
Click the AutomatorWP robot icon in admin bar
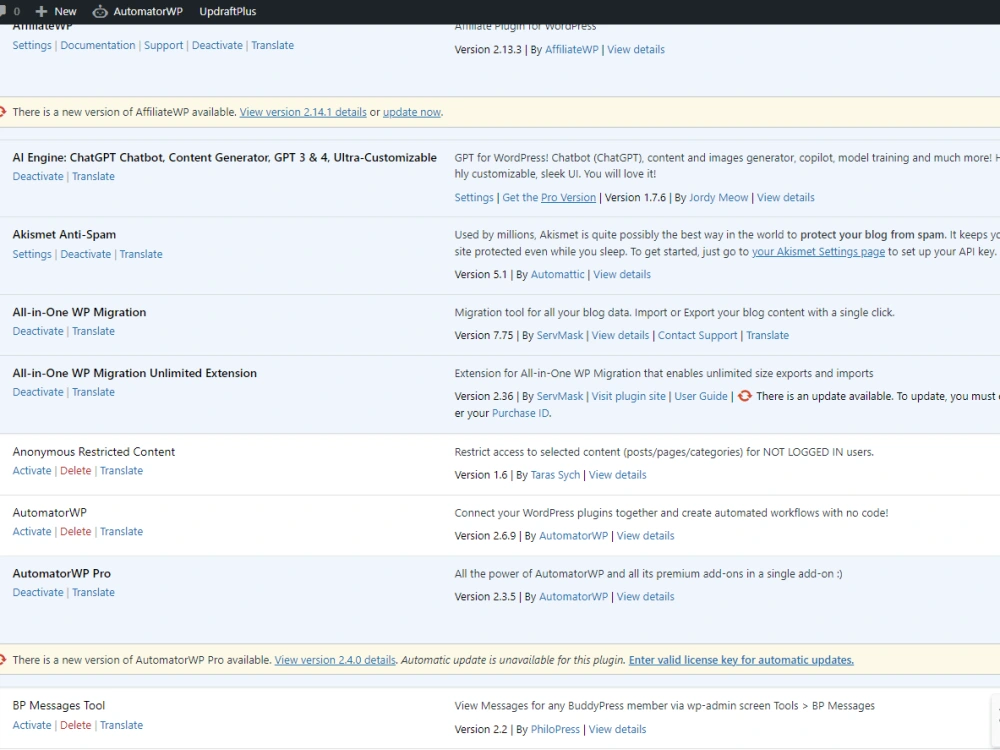(99, 11)
